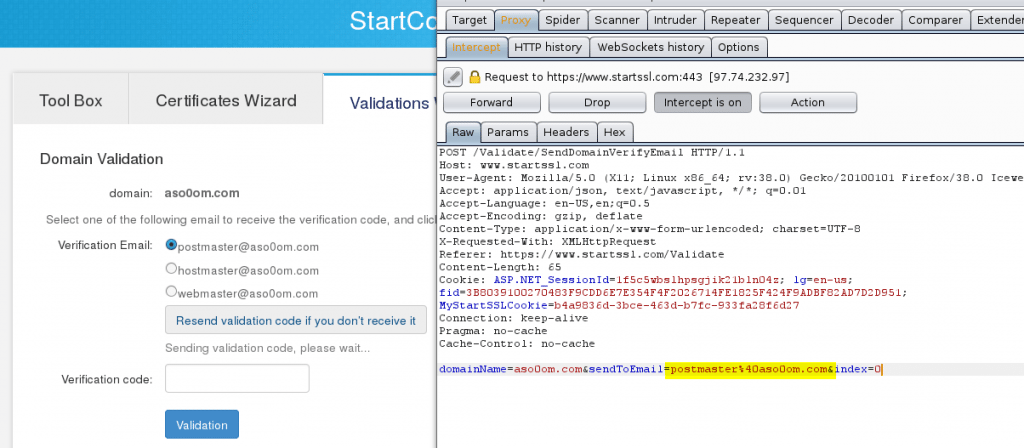The image size is (1024, 448).
Task: Select the webmaster@aso0om.com radio button
Action: pyautogui.click(x=171, y=291)
